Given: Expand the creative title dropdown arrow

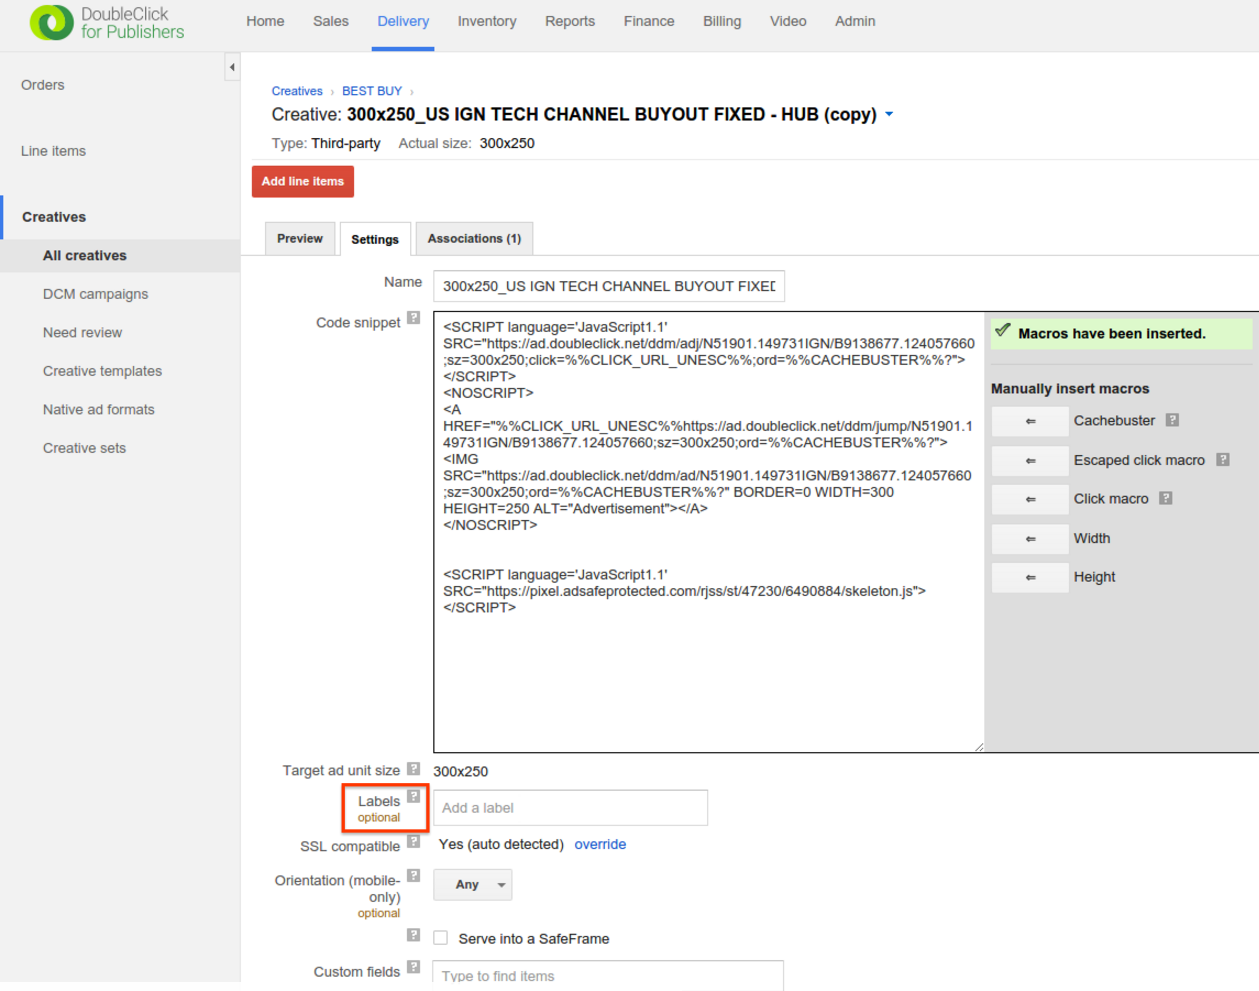Looking at the screenshot, I should click(889, 114).
